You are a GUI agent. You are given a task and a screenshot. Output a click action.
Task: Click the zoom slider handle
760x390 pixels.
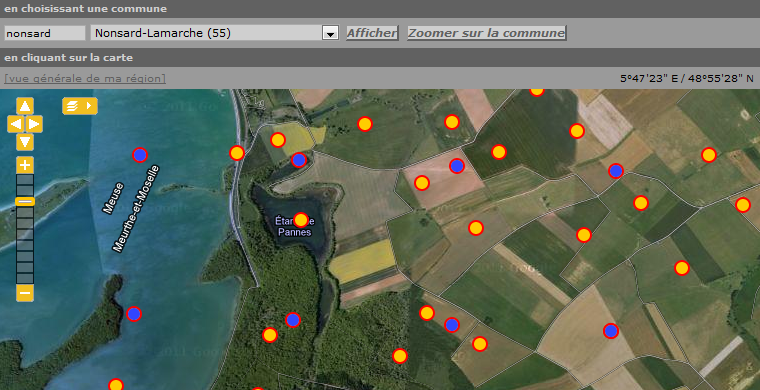click(x=25, y=201)
